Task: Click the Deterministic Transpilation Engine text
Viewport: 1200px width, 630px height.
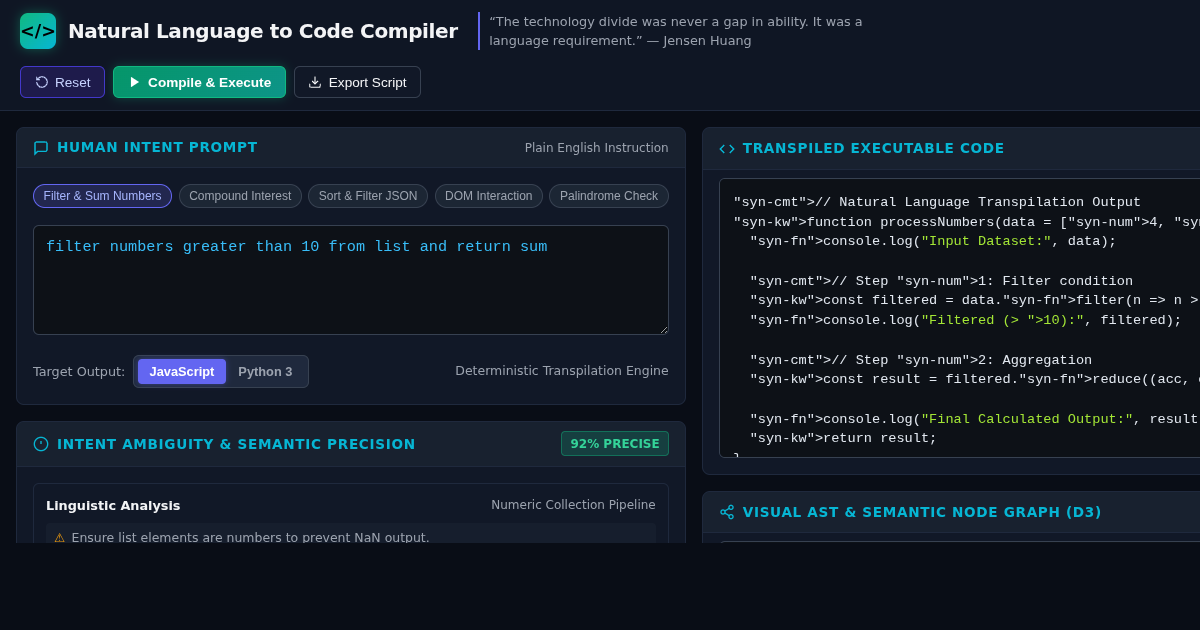Action: click(x=562, y=371)
